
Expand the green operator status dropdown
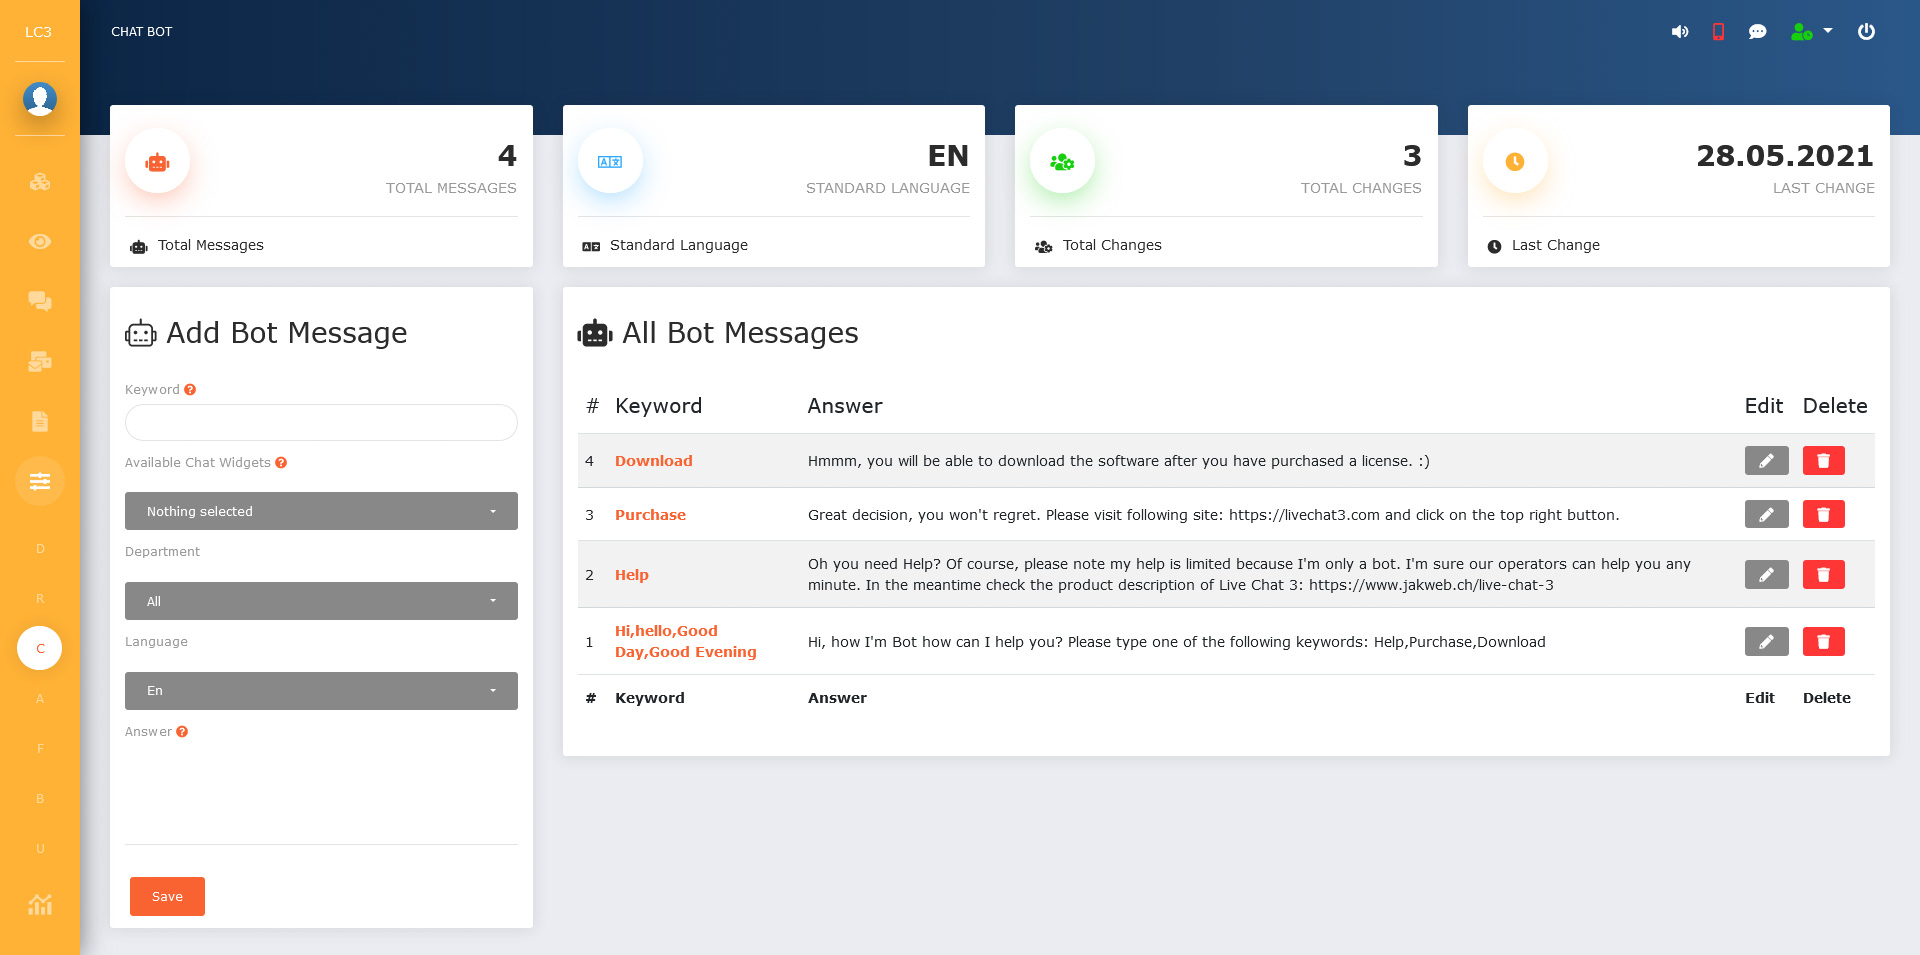pos(1811,32)
